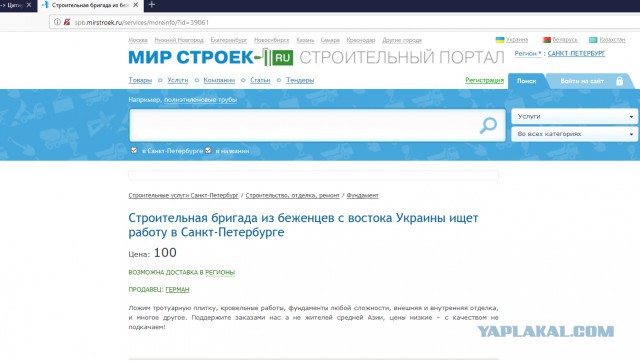640x361 pixels.
Task: Open Строительство, отделка, ремонт breadcrumb
Action: pos(293,195)
